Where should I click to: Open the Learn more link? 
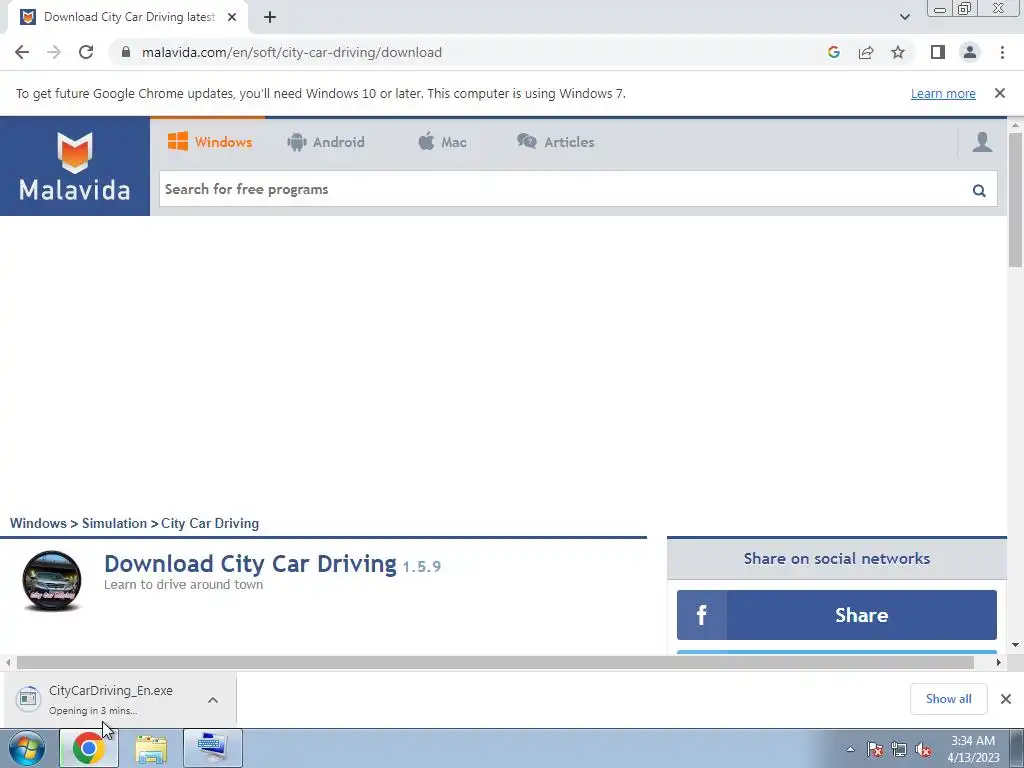pyautogui.click(x=943, y=93)
